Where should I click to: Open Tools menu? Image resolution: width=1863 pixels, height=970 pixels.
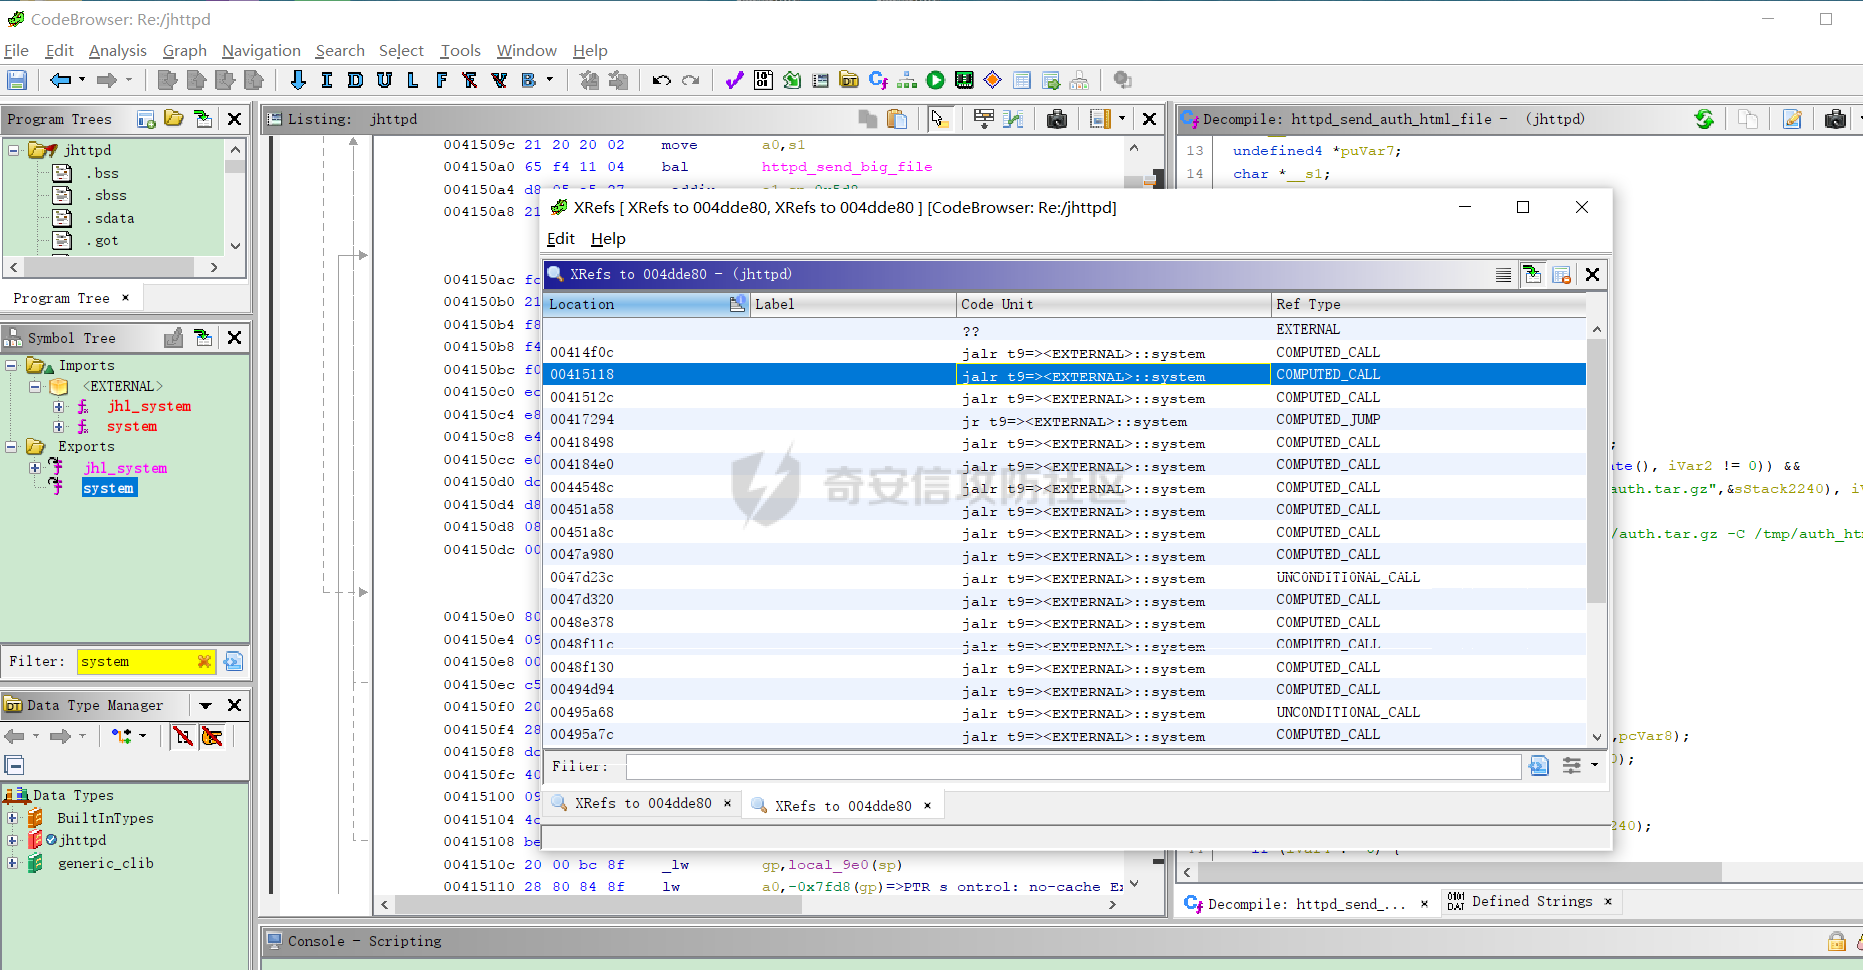click(460, 50)
